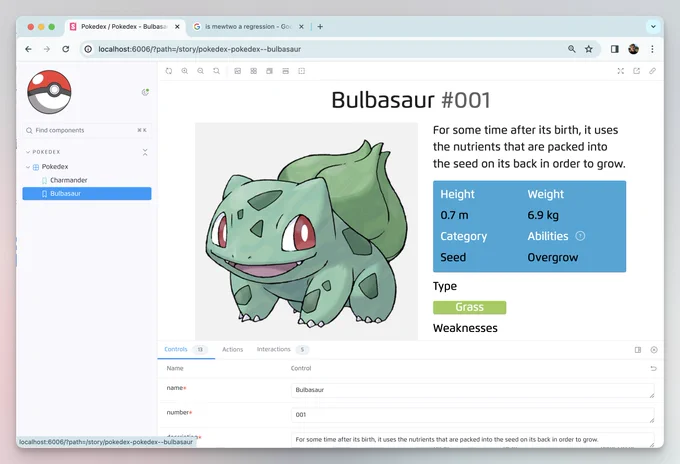Click the '6.9 kg' weight value
Viewport: 680px width, 464px height.
[543, 215]
